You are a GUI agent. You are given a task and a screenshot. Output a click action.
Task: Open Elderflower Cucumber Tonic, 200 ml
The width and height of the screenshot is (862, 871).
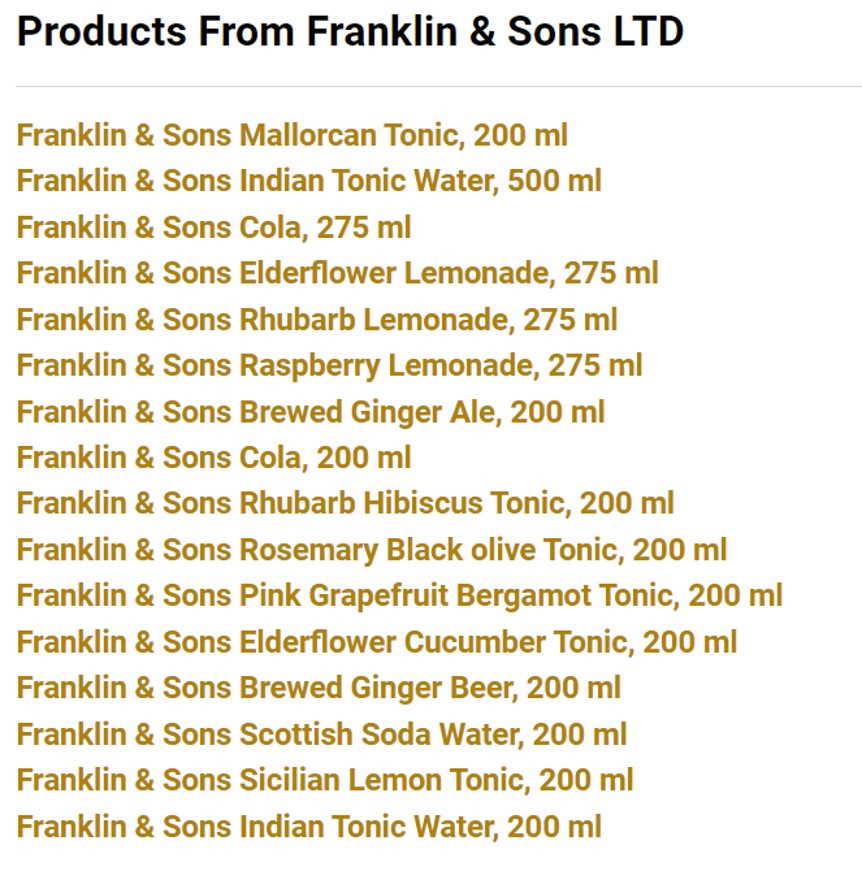tap(377, 642)
